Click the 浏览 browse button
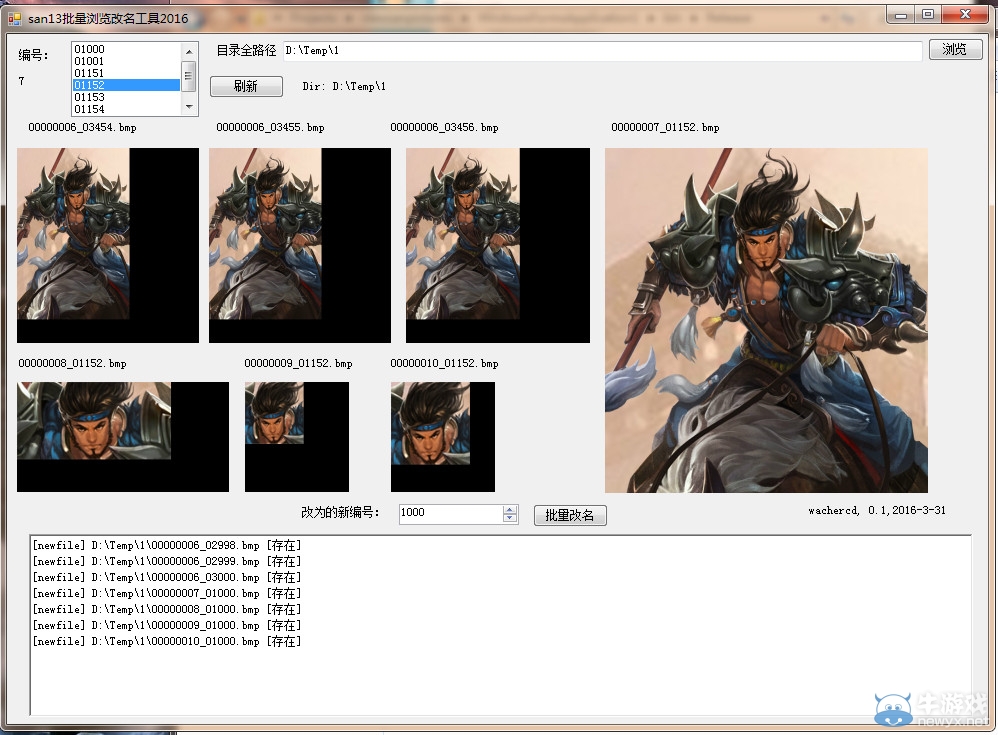The height and width of the screenshot is (735, 998). (x=955, y=49)
